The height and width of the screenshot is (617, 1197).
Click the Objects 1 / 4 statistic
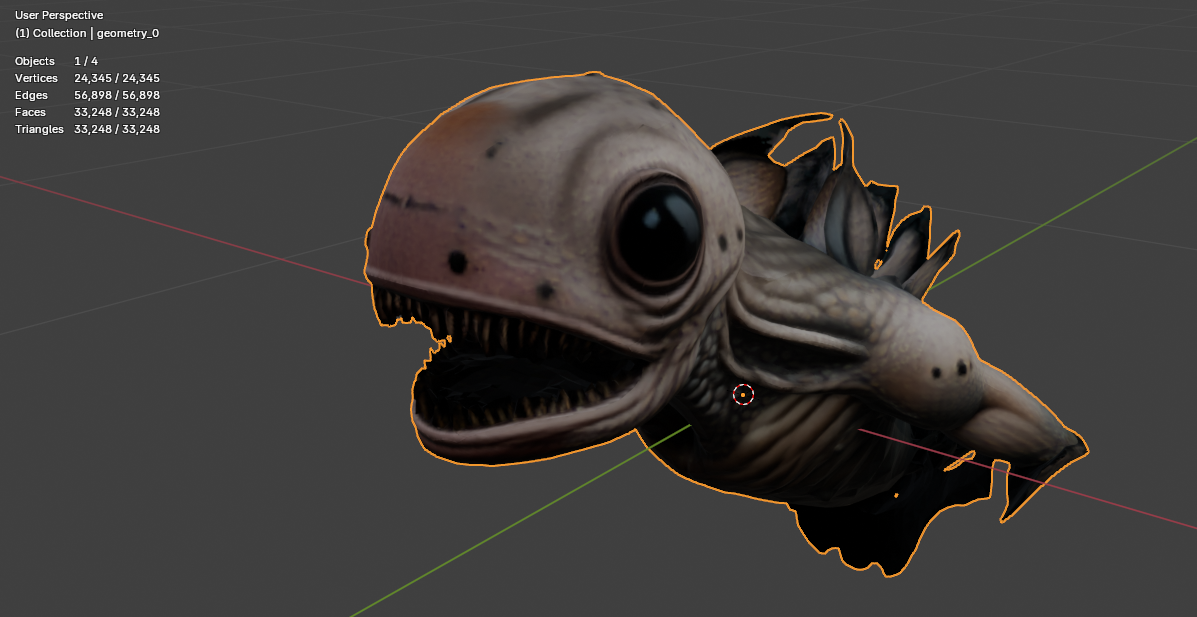(56, 61)
